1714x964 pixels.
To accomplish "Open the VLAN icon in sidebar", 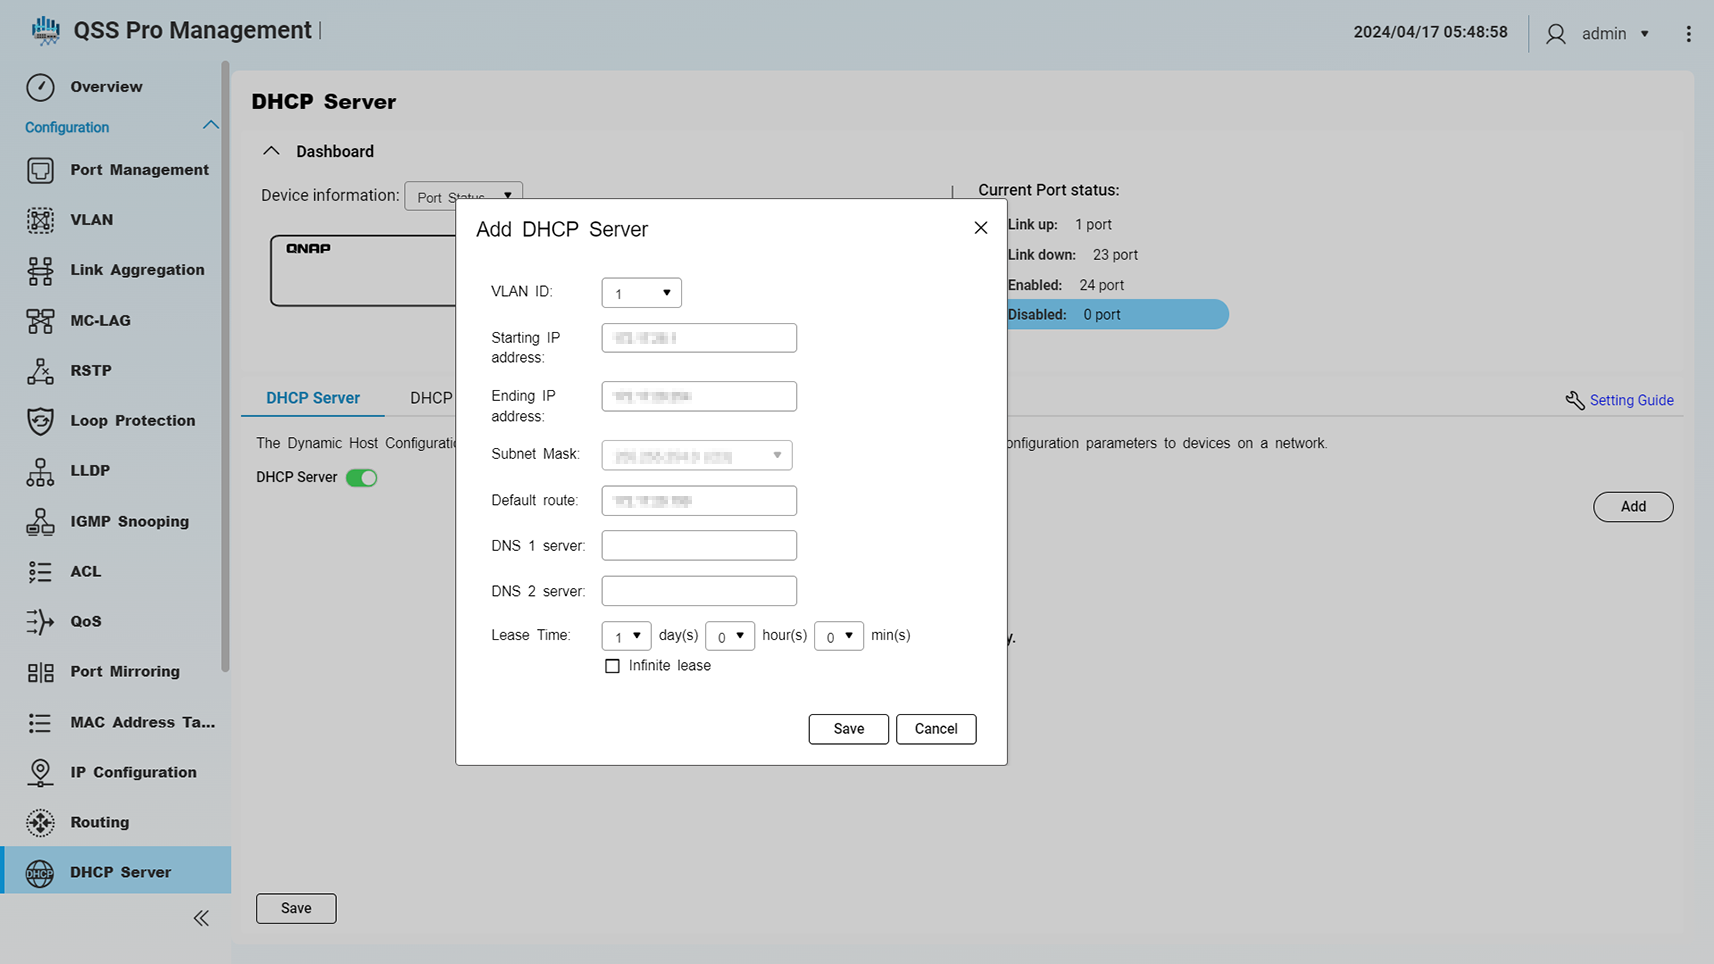I will [x=40, y=220].
